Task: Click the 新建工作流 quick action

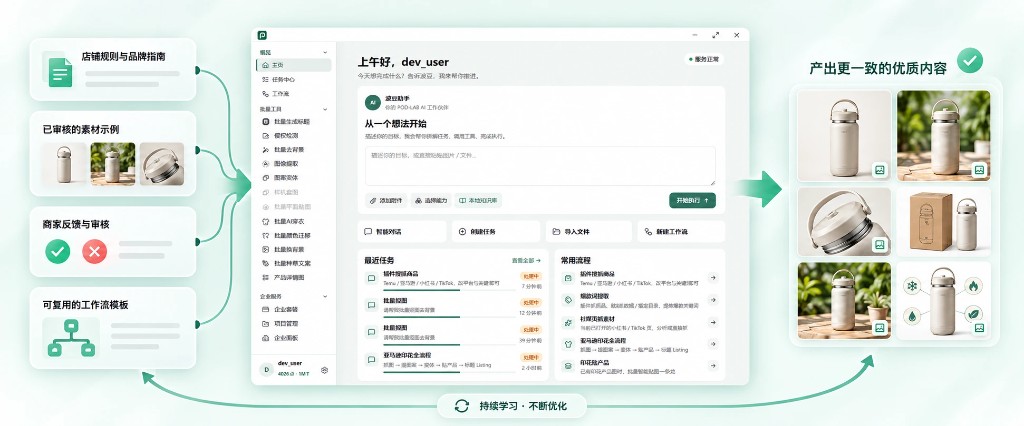Action: pyautogui.click(x=681, y=231)
